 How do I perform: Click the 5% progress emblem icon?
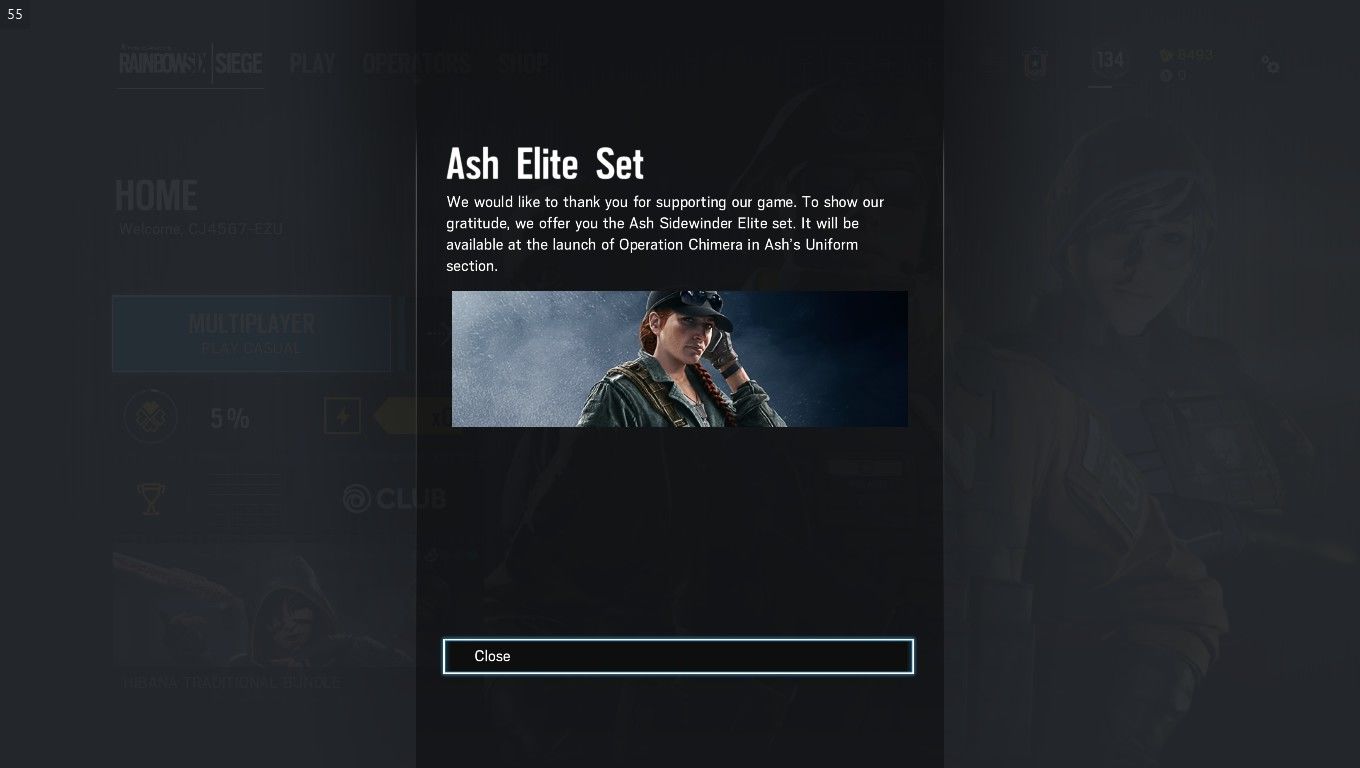pyautogui.click(x=151, y=417)
